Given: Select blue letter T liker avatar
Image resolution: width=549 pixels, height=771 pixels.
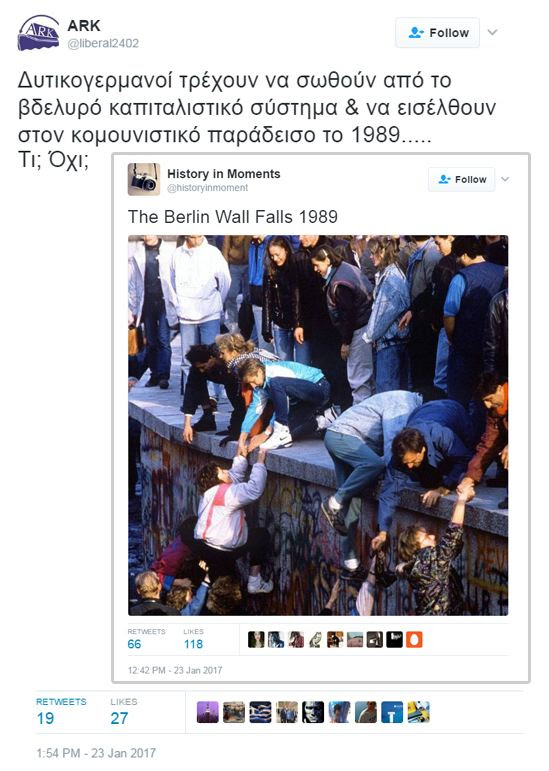Looking at the screenshot, I should pos(391,712).
